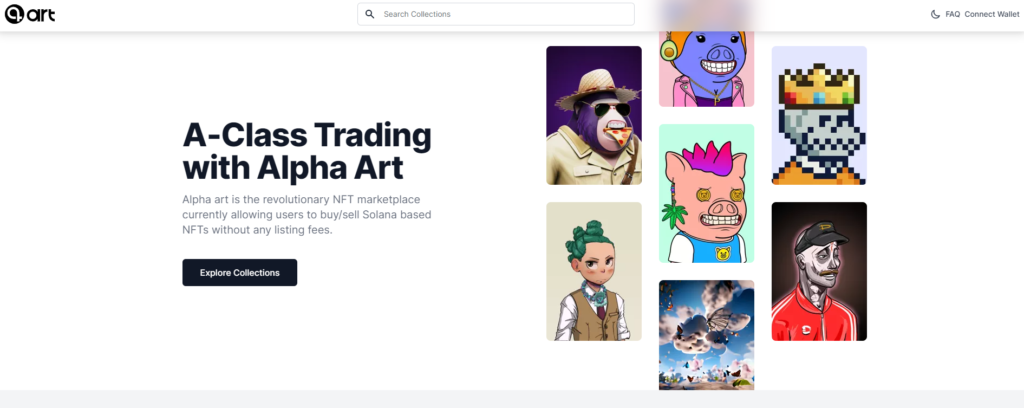
Task: Open the clouds and butterflies NFT
Action: tap(706, 335)
